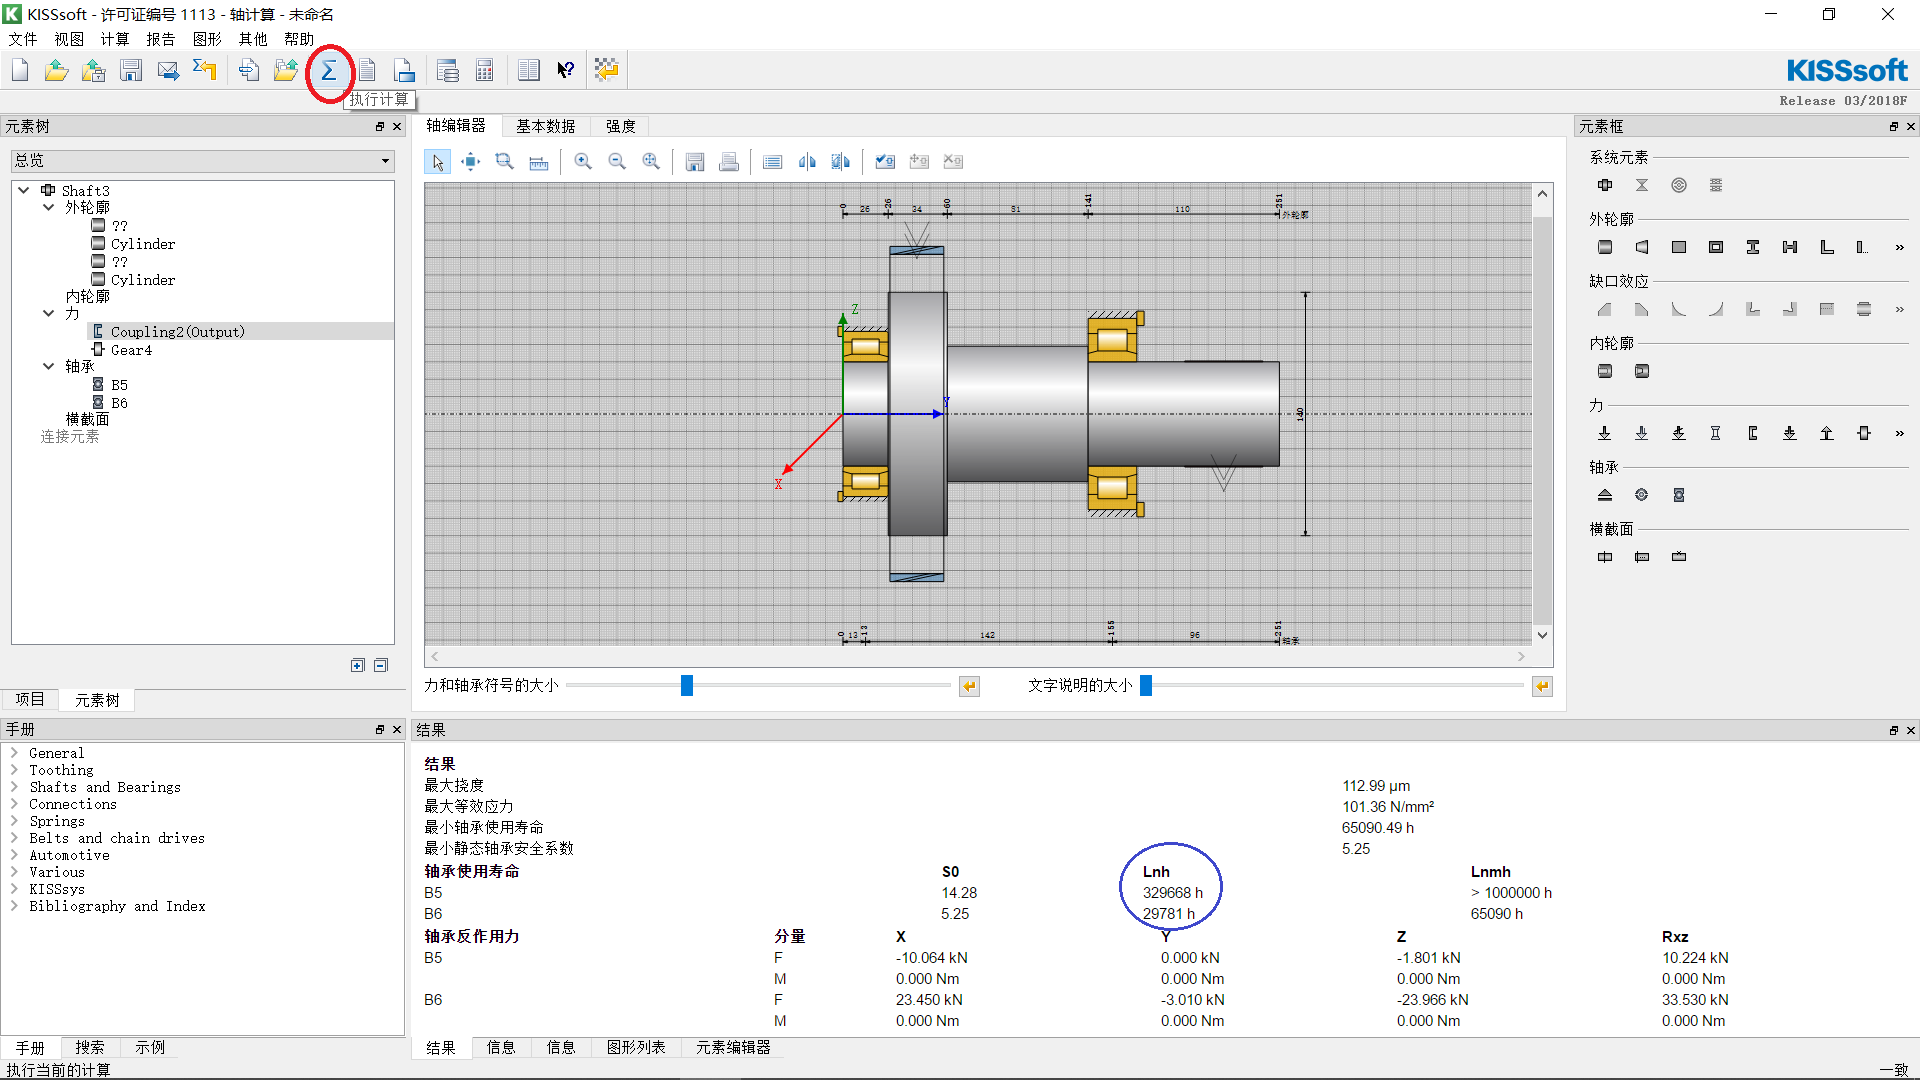Click the calculator-style toolbar icon
The image size is (1920, 1080).
coord(485,70)
